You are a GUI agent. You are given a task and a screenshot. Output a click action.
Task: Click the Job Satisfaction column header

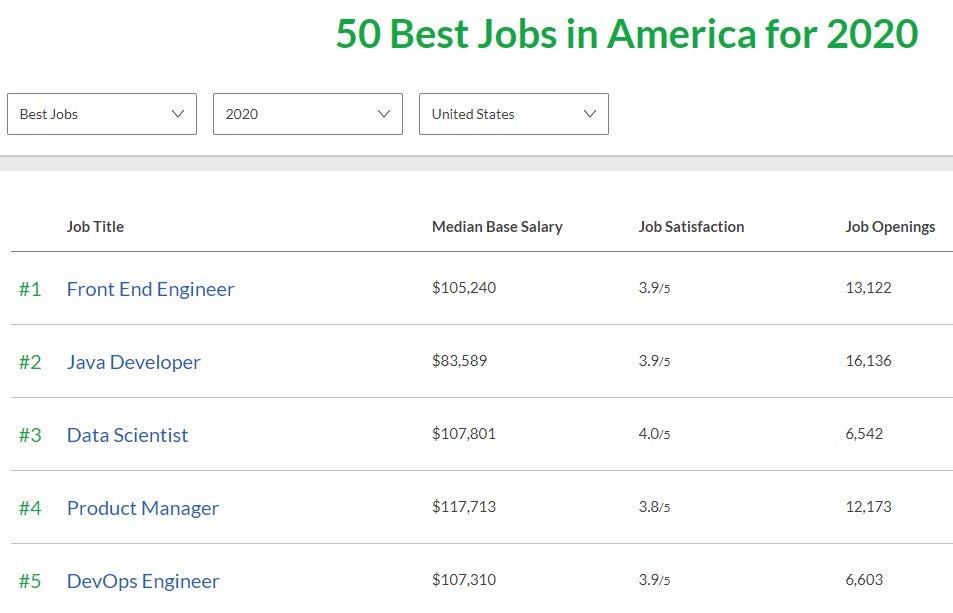click(x=691, y=227)
